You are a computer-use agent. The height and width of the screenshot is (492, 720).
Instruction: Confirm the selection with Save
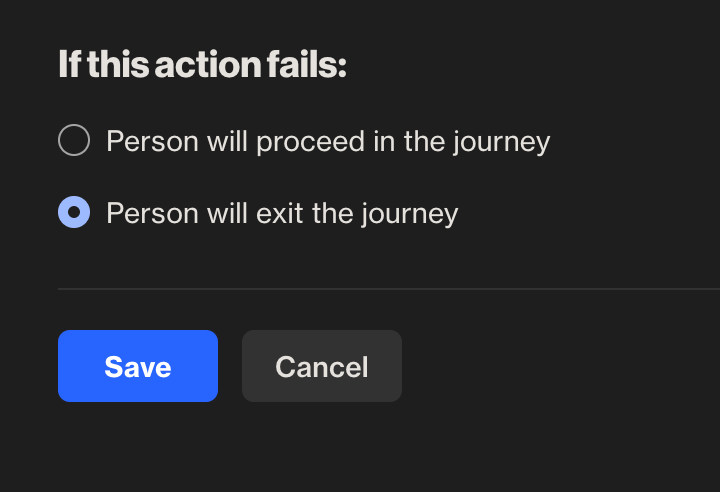138,366
